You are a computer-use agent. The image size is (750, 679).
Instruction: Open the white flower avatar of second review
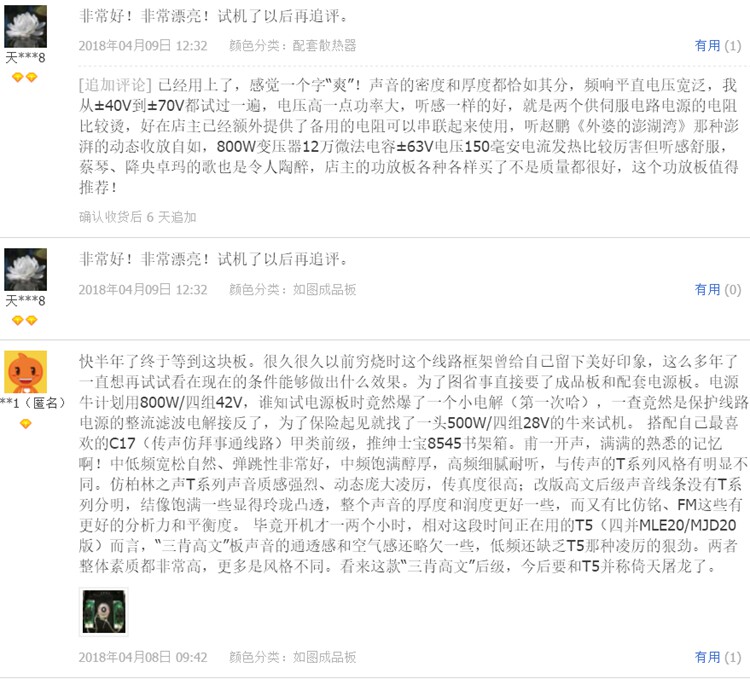25,269
